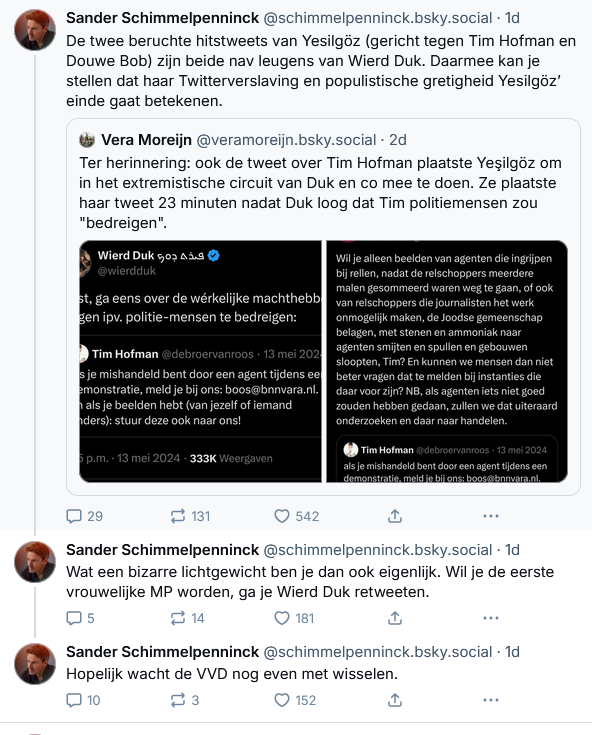The height and width of the screenshot is (735, 592).
Task: Like the post with 542 likes
Action: pos(297,516)
